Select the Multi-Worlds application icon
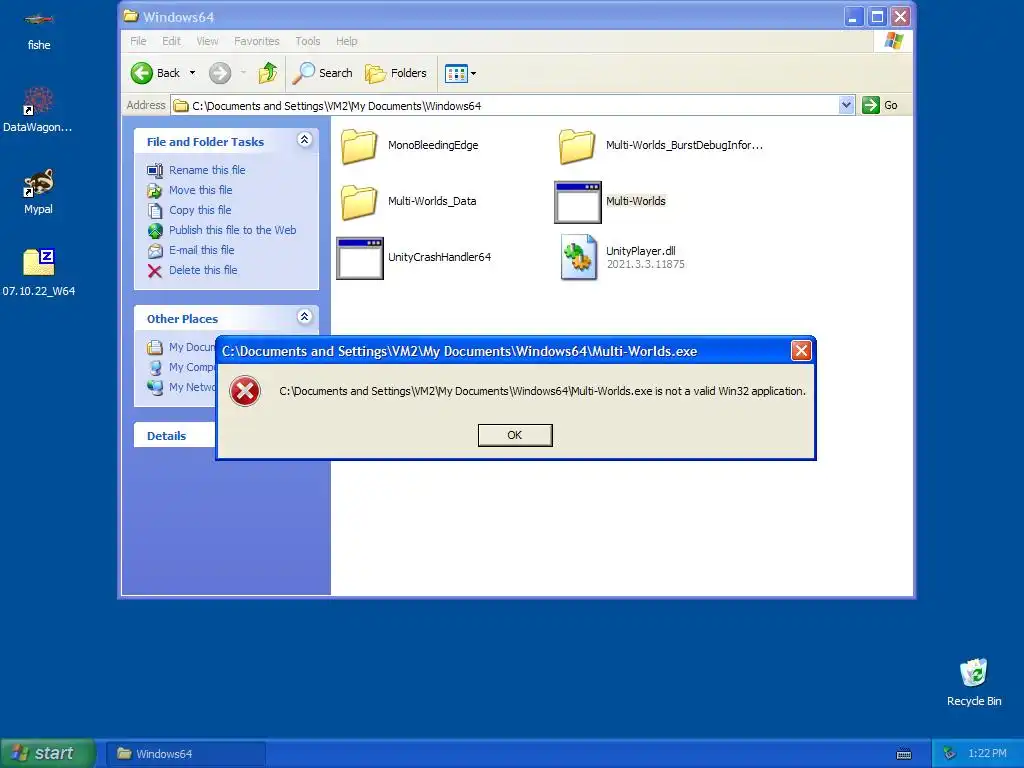Viewport: 1024px width, 768px height. tap(577, 202)
